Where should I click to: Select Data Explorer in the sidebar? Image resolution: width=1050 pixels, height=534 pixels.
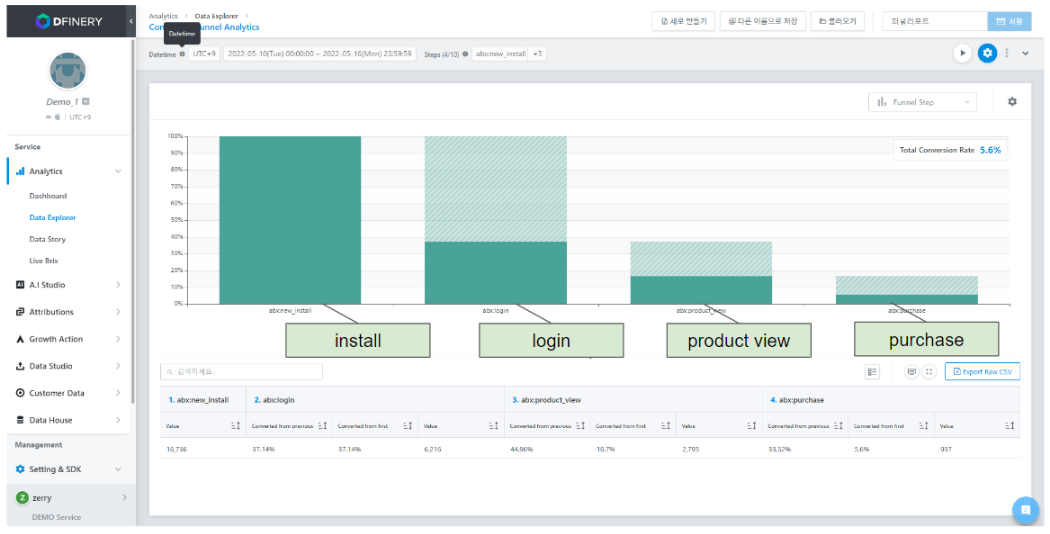pyautogui.click(x=52, y=218)
